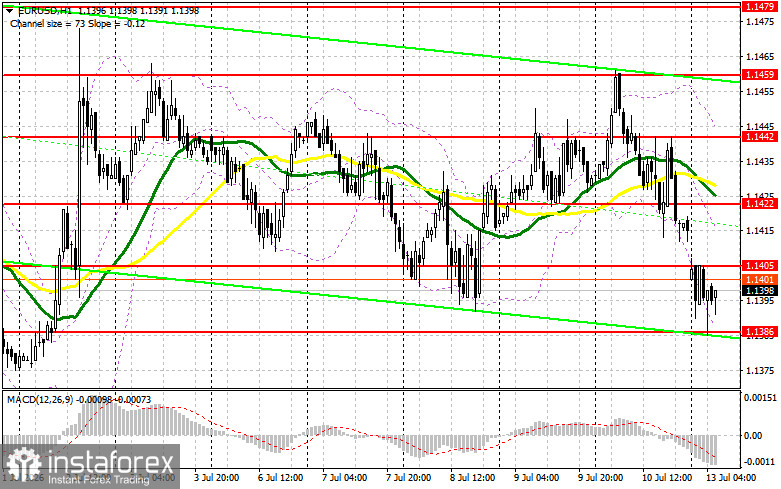Click the EURUSD chart dropdown triangle
Viewport: 781px width, 489px height.
(9, 10)
